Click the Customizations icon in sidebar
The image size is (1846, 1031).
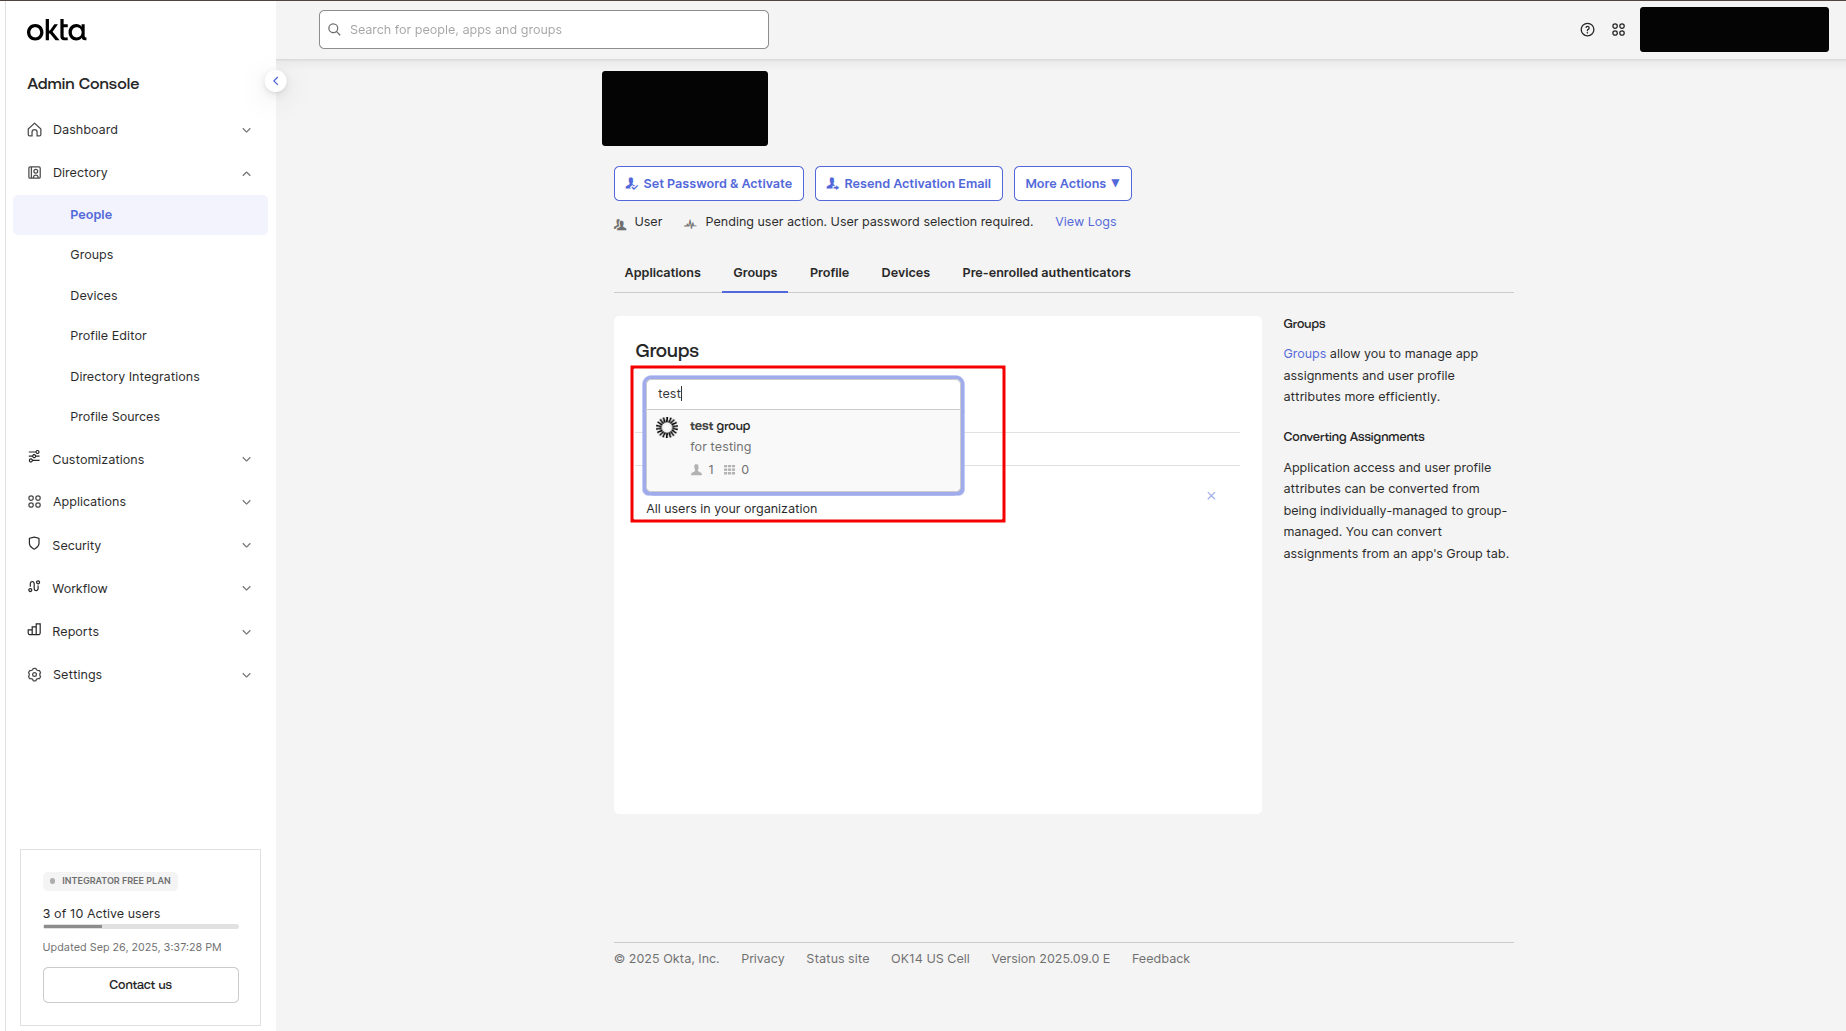pos(35,458)
